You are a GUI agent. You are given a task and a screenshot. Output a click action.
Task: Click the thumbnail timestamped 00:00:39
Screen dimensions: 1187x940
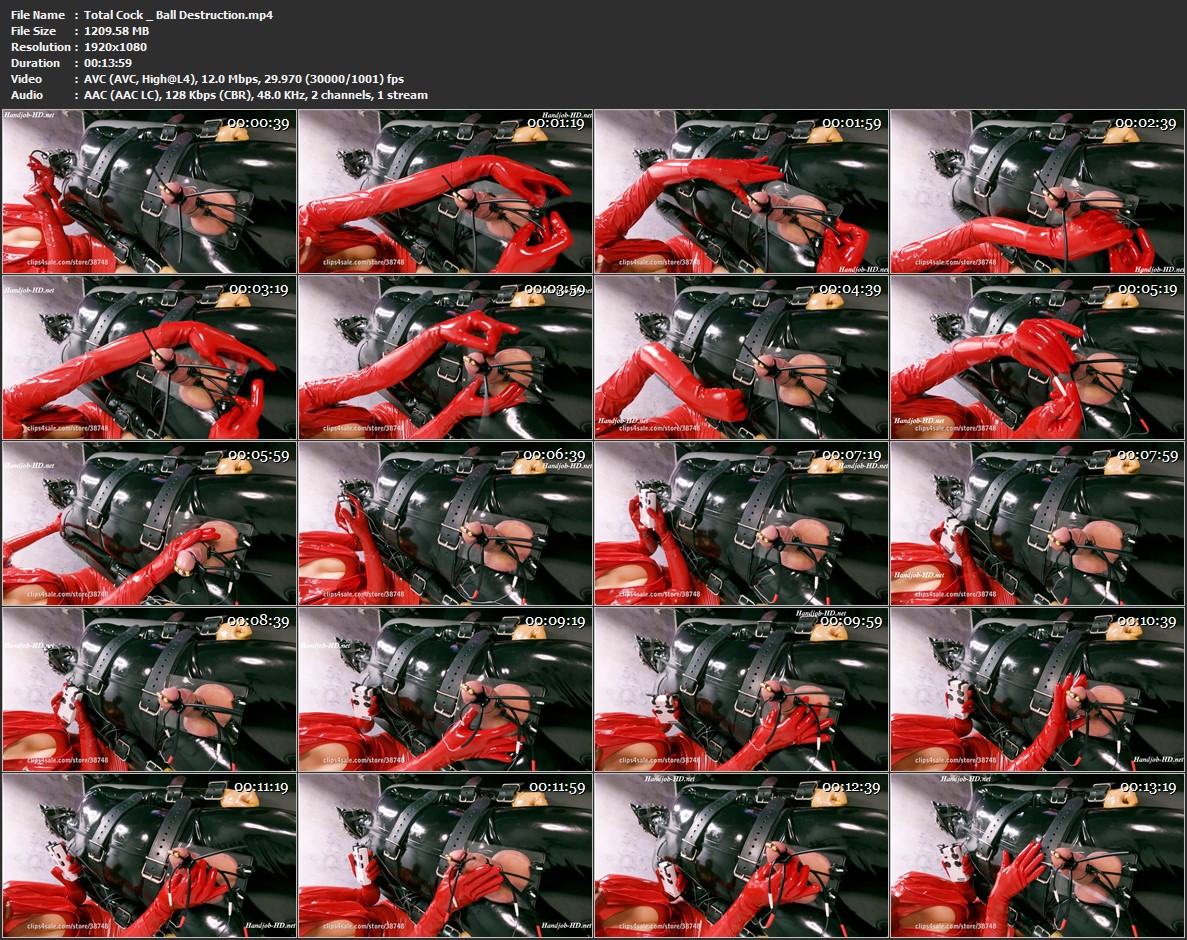click(149, 192)
